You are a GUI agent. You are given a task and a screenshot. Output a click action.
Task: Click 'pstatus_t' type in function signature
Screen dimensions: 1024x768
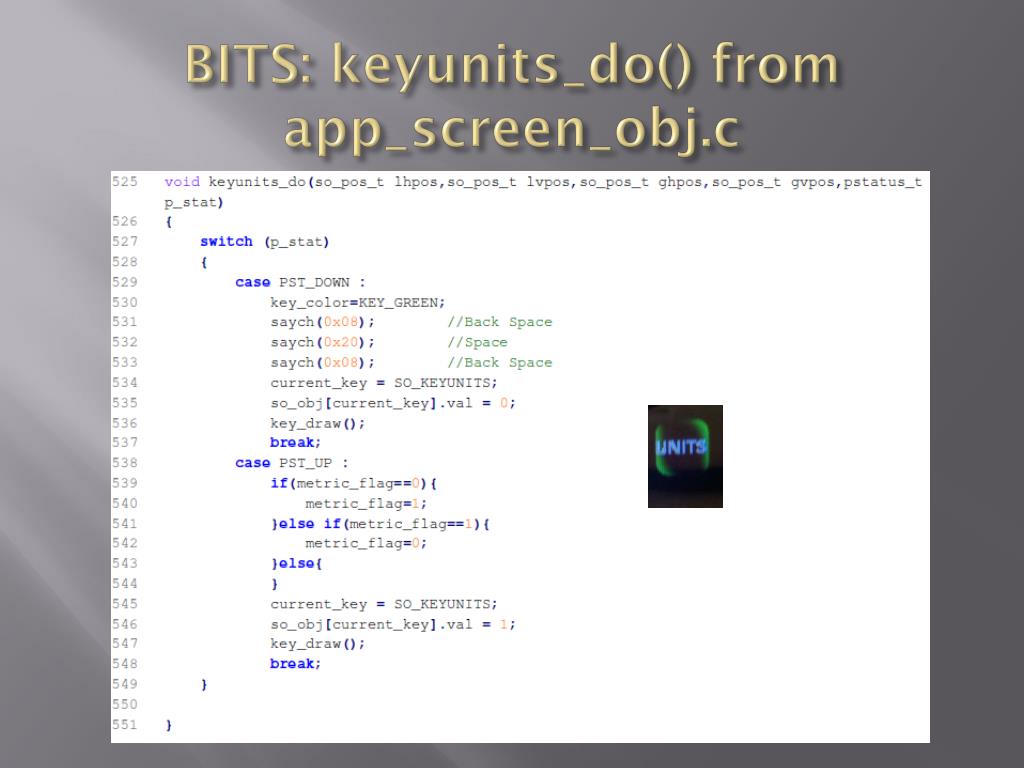882,182
